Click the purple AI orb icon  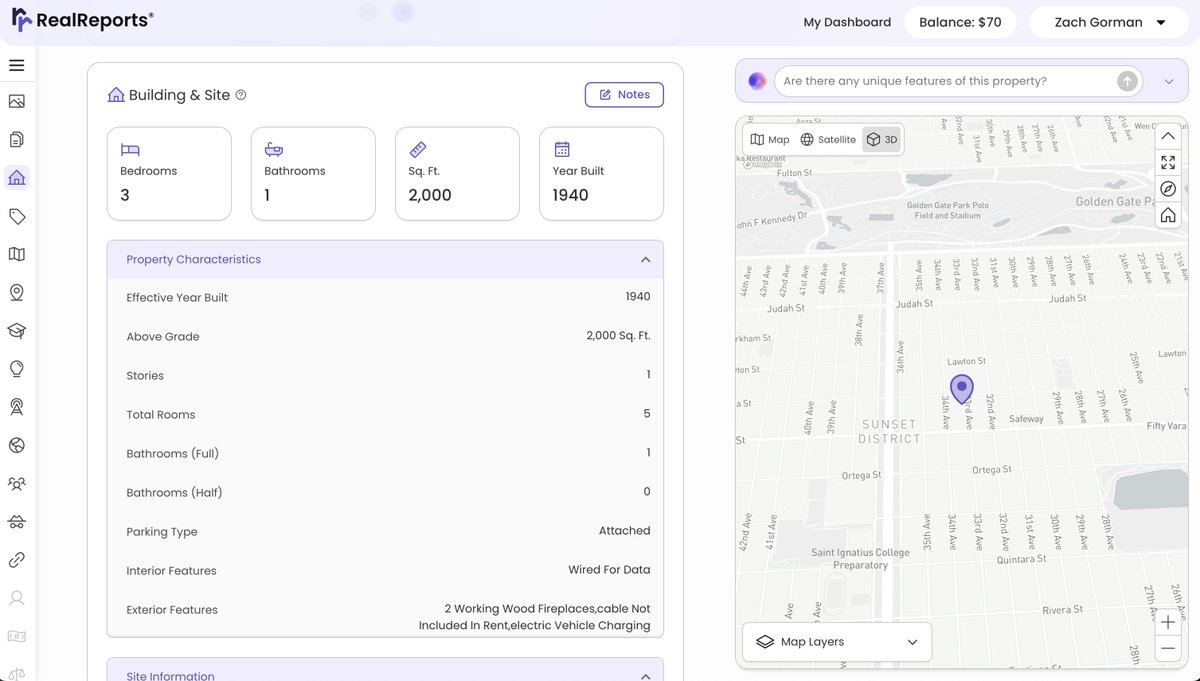[757, 81]
